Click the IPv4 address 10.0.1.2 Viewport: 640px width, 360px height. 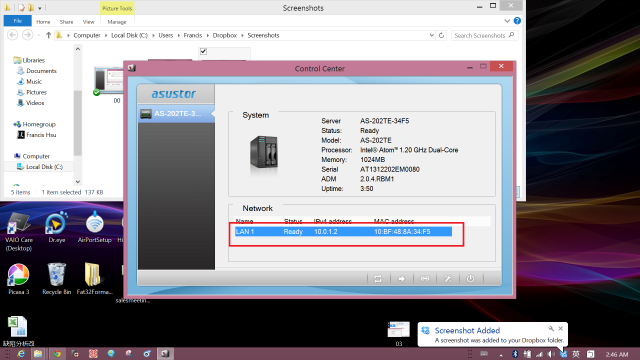tap(326, 231)
